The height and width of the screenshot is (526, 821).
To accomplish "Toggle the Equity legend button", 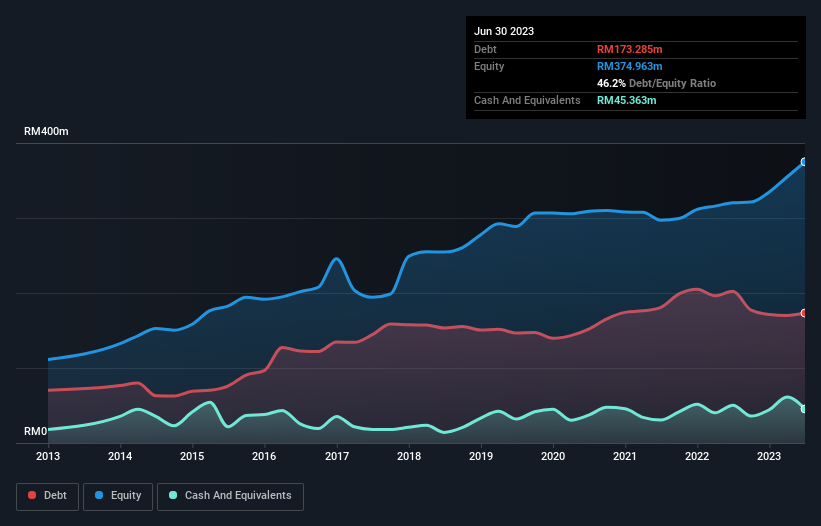I will coord(118,496).
